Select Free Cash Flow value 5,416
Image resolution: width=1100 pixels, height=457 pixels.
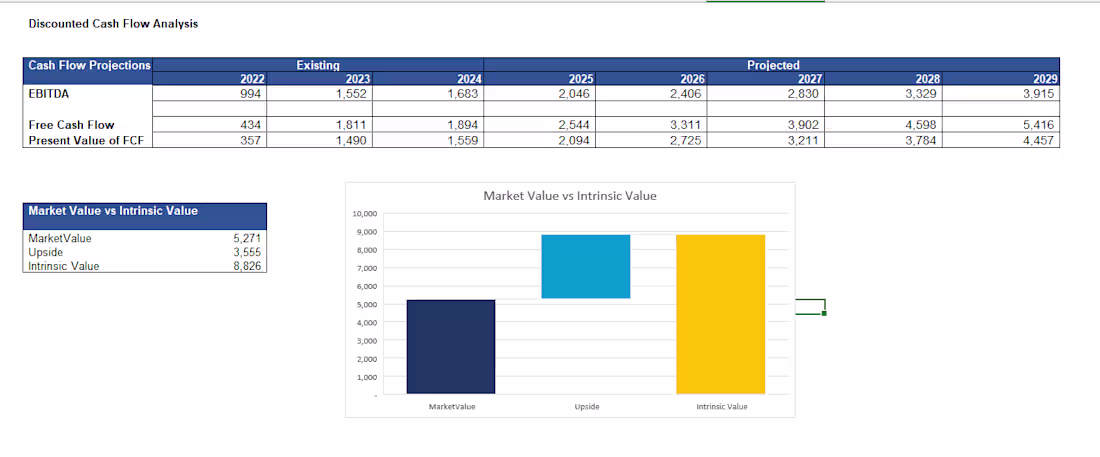[x=1002, y=125]
